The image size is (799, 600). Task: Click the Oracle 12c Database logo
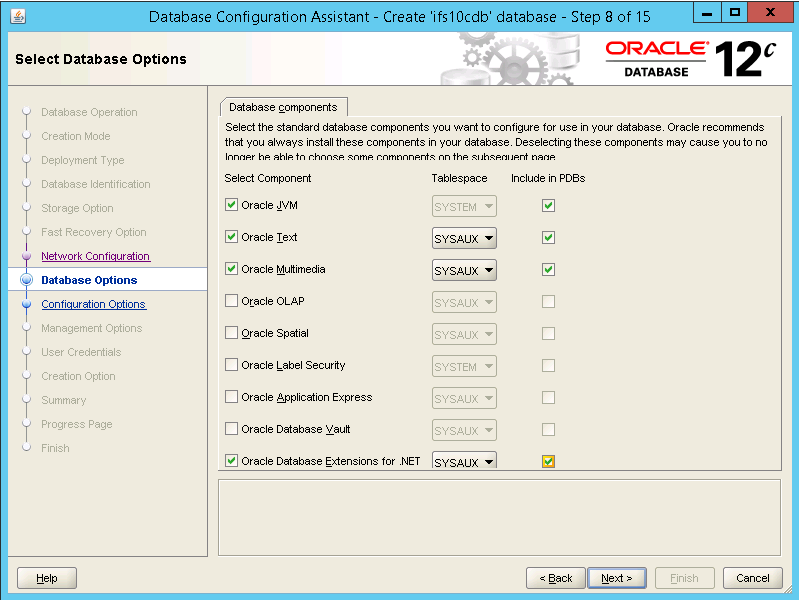point(690,59)
